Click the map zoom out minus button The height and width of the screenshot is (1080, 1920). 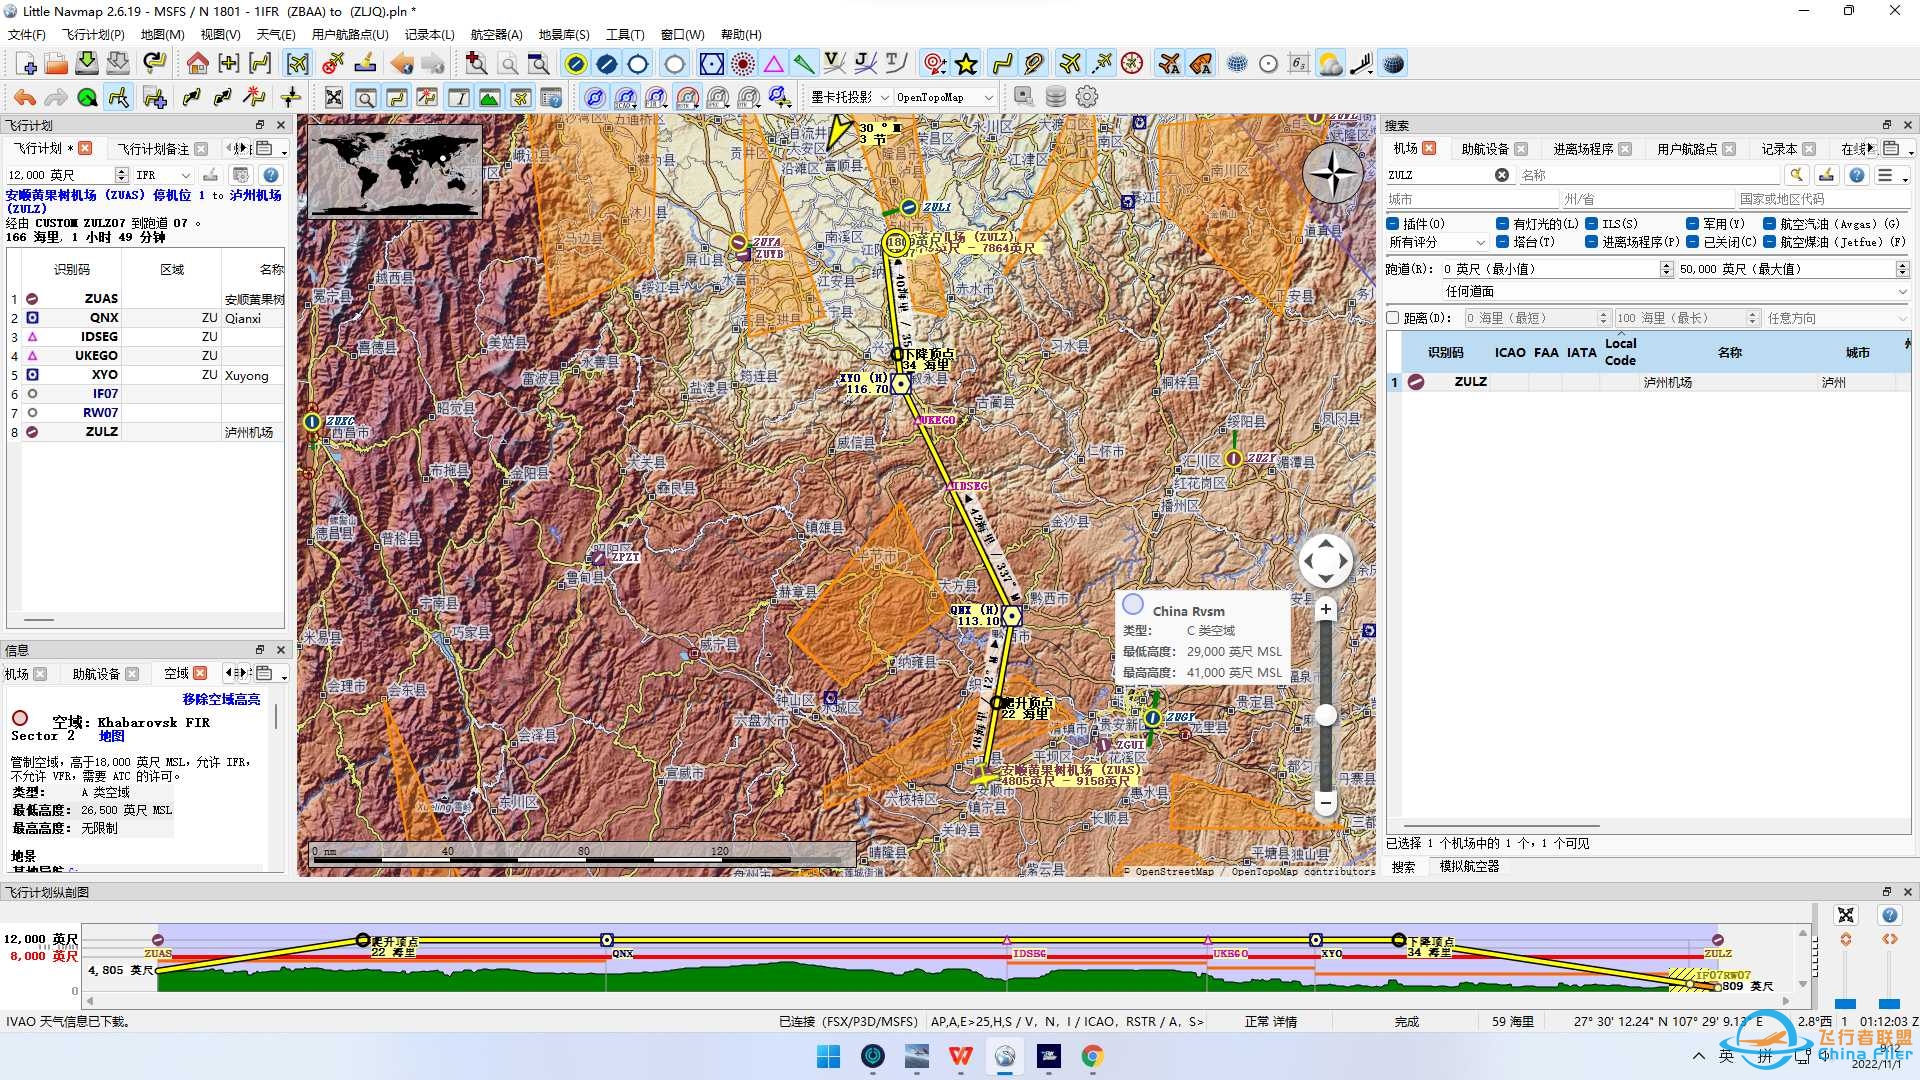(x=1325, y=802)
